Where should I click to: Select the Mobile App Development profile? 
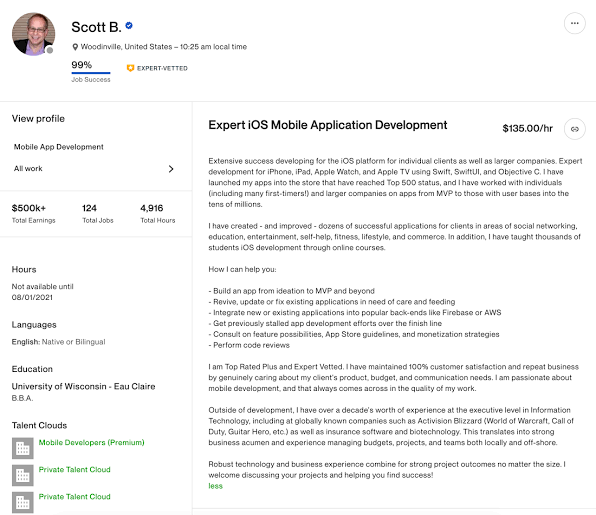[x=59, y=147]
